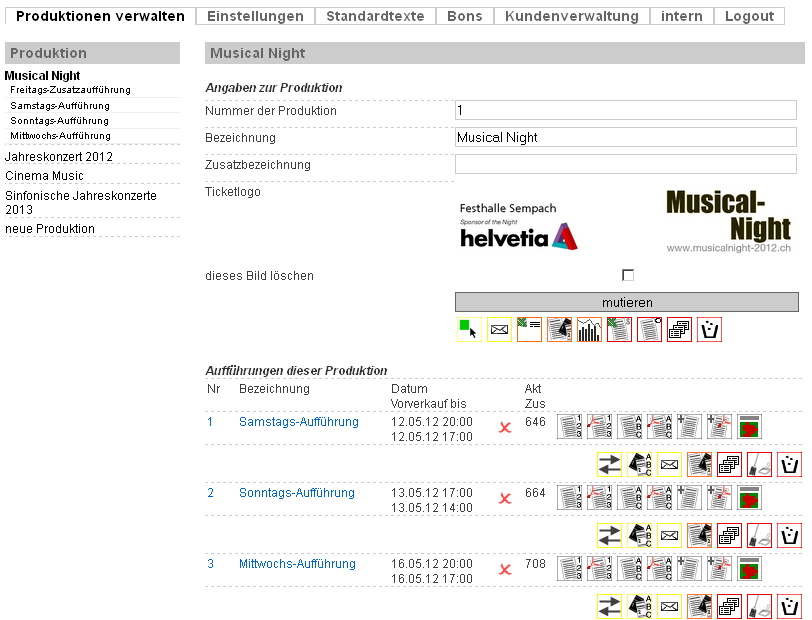812x620 pixels.
Task: Select Sonntags-Aufführung in the sidebar
Action: click(x=60, y=121)
